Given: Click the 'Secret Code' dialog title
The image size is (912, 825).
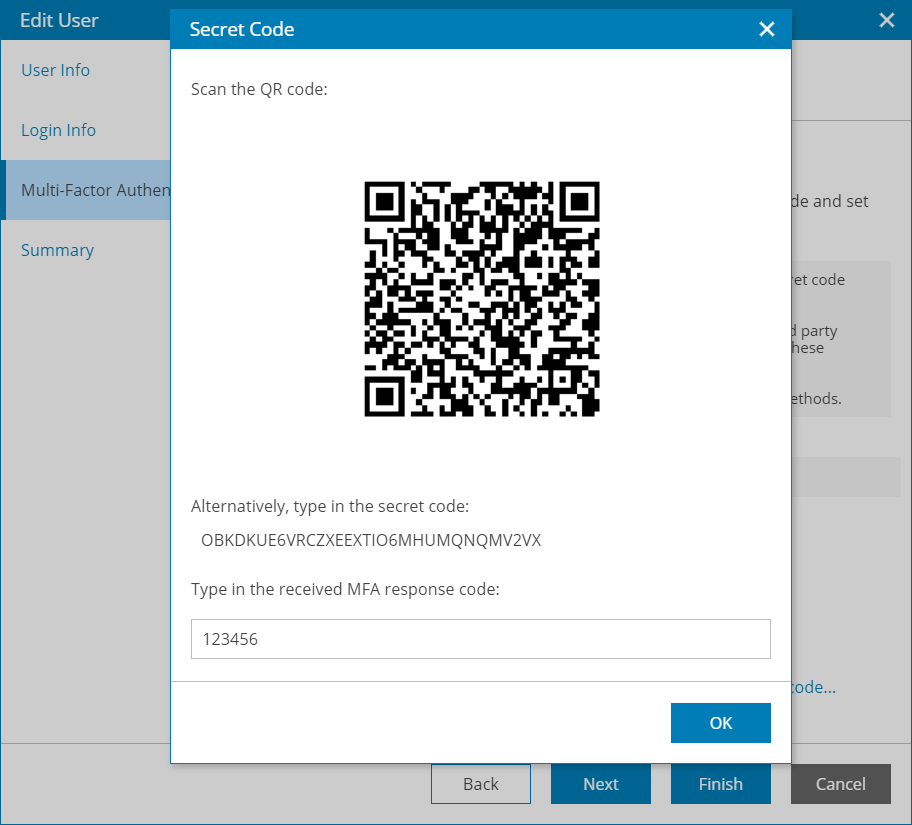Looking at the screenshot, I should [241, 29].
